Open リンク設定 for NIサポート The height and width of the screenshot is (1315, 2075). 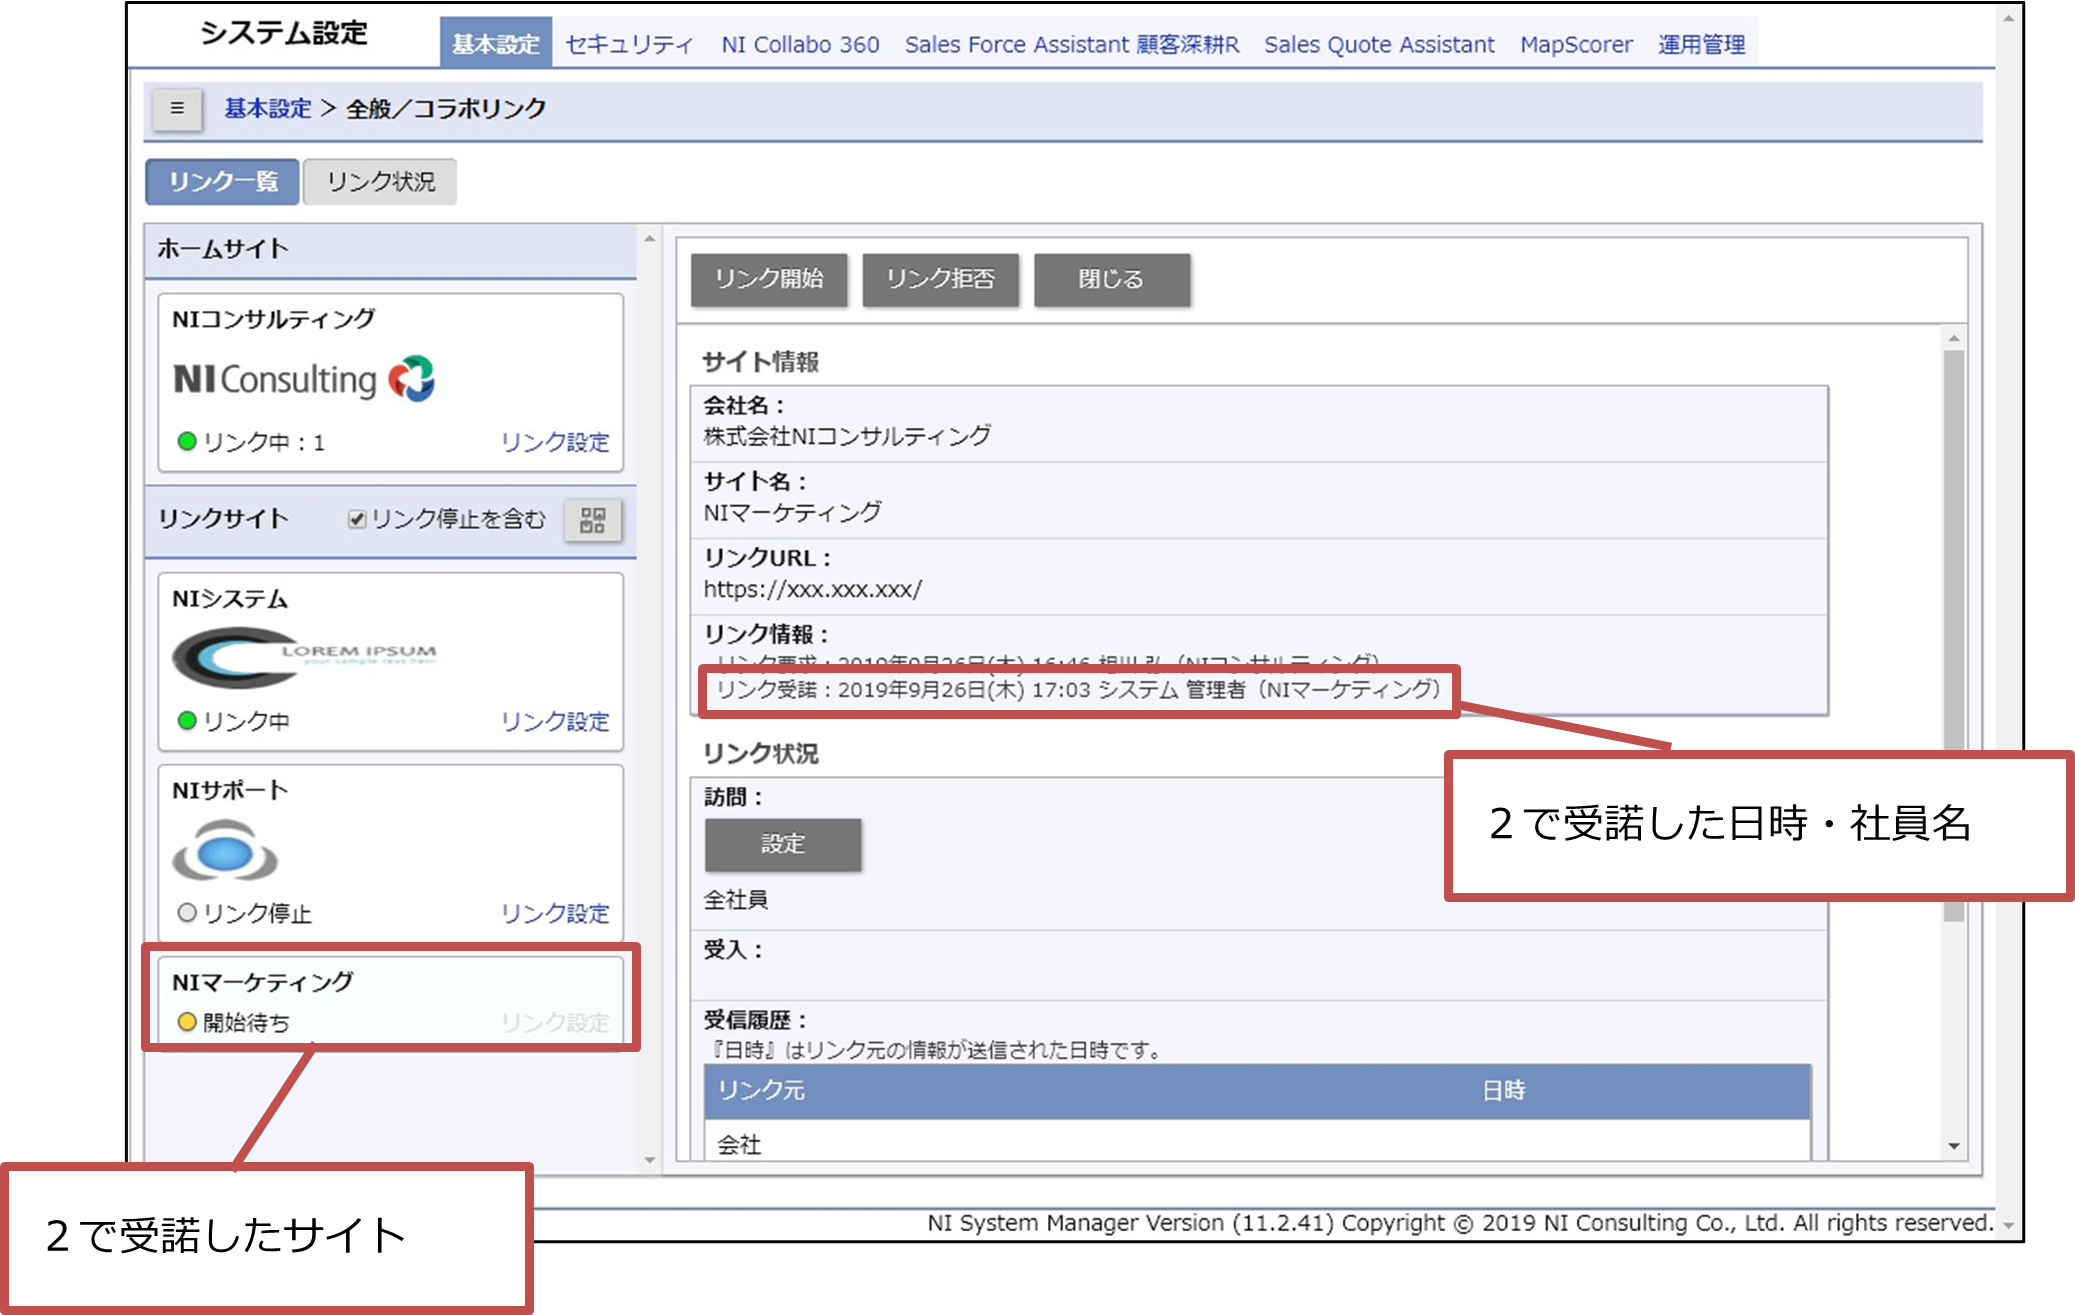point(555,913)
